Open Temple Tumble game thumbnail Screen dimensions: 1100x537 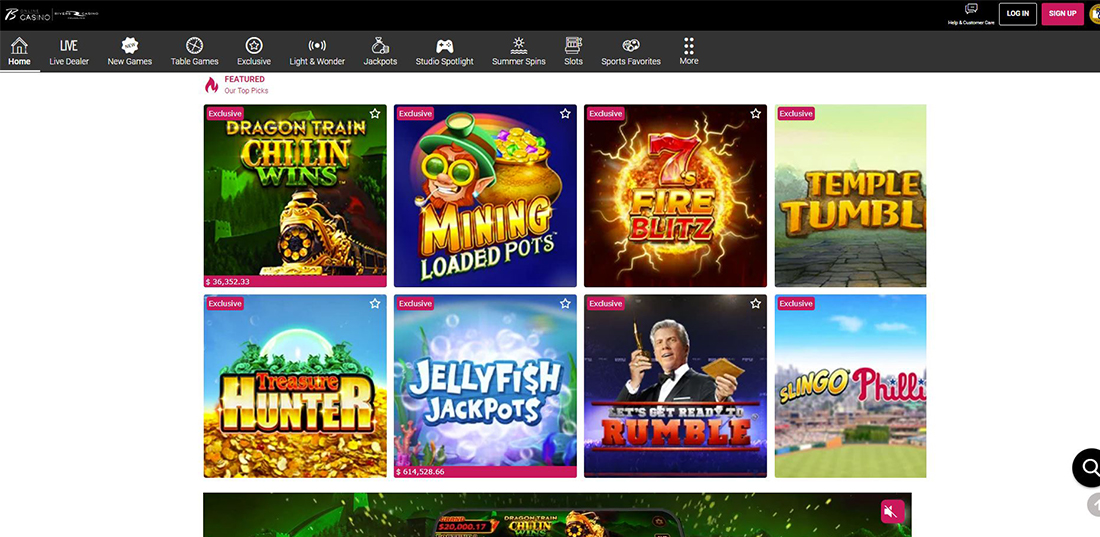tap(850, 196)
